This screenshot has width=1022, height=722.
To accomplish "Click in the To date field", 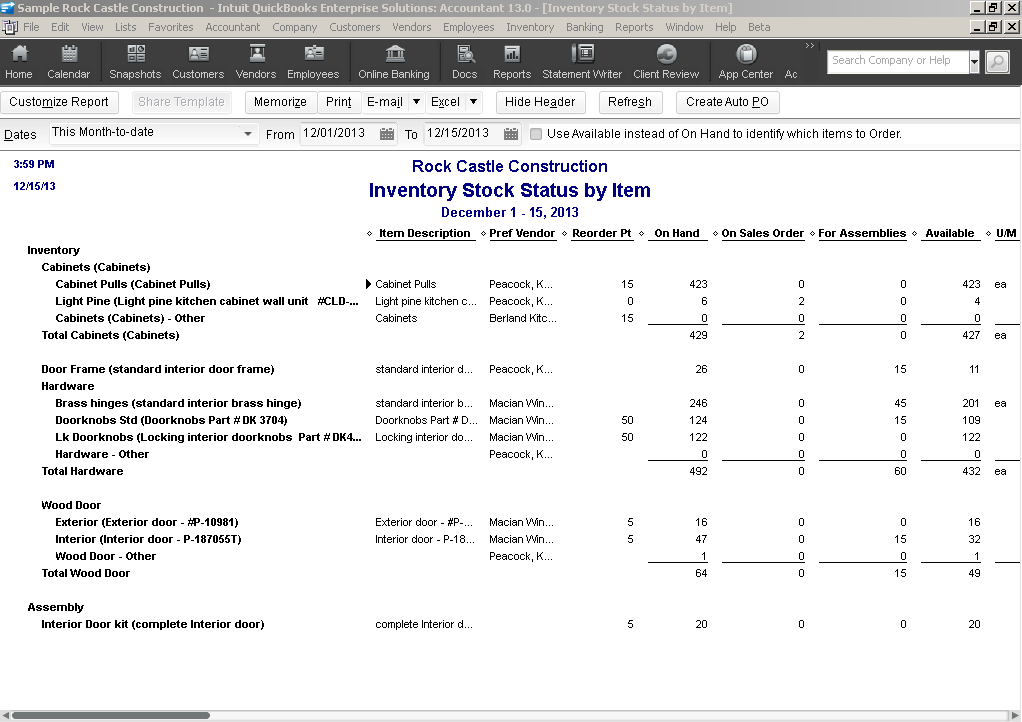I will pos(463,133).
